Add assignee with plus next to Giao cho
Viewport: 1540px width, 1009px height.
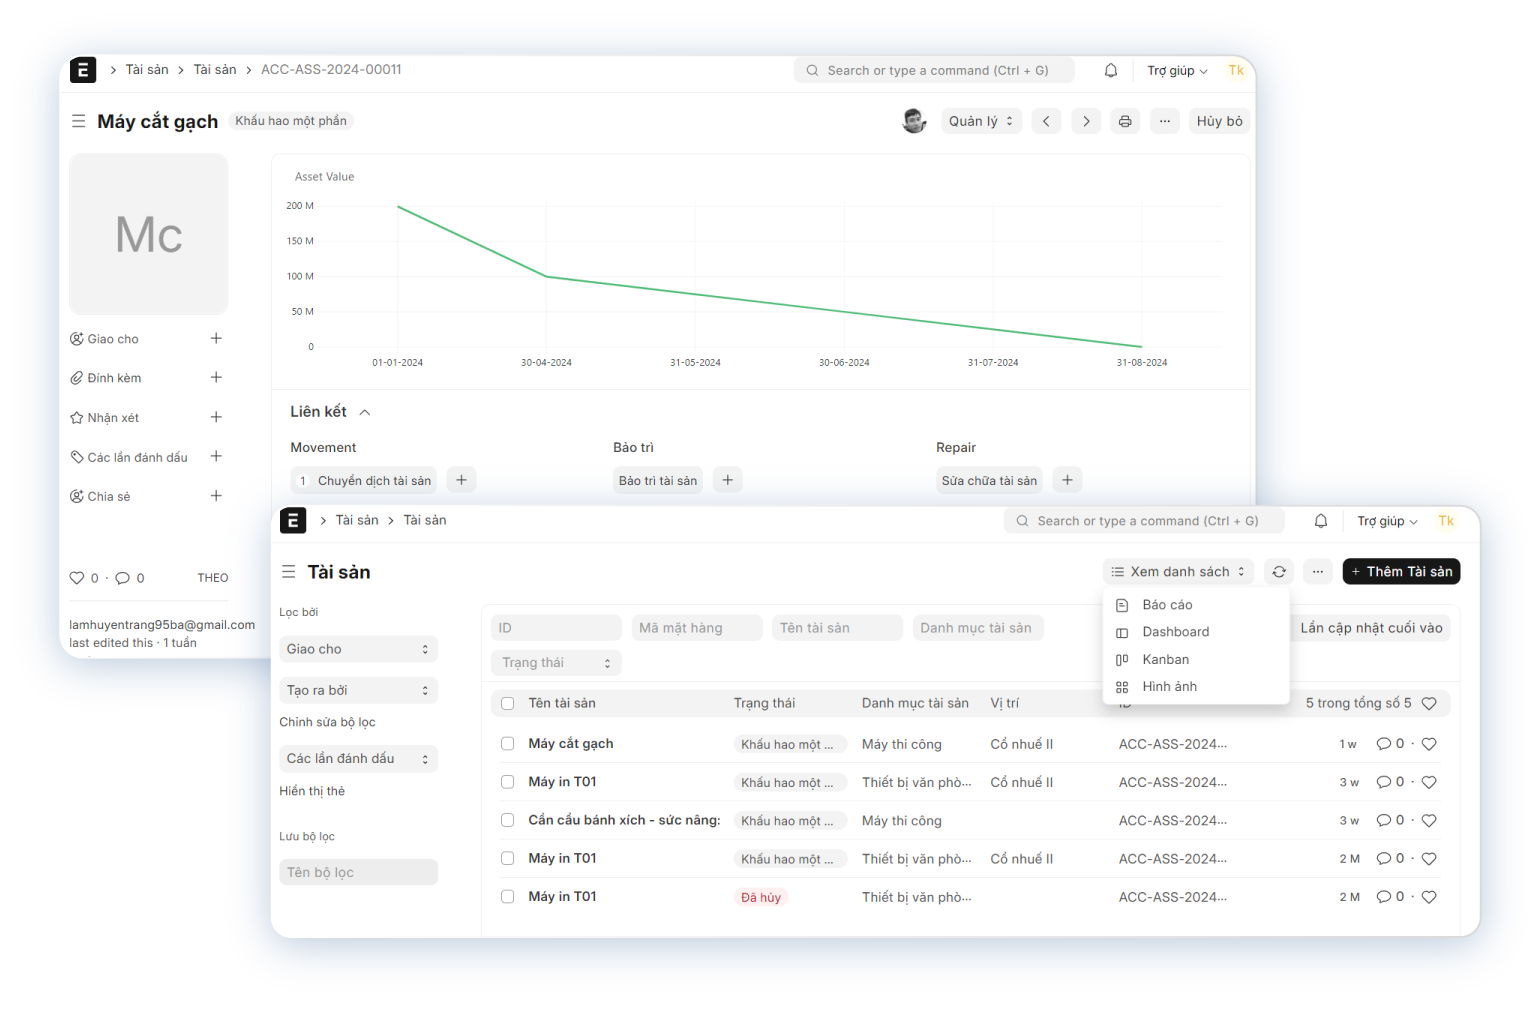pyautogui.click(x=216, y=338)
